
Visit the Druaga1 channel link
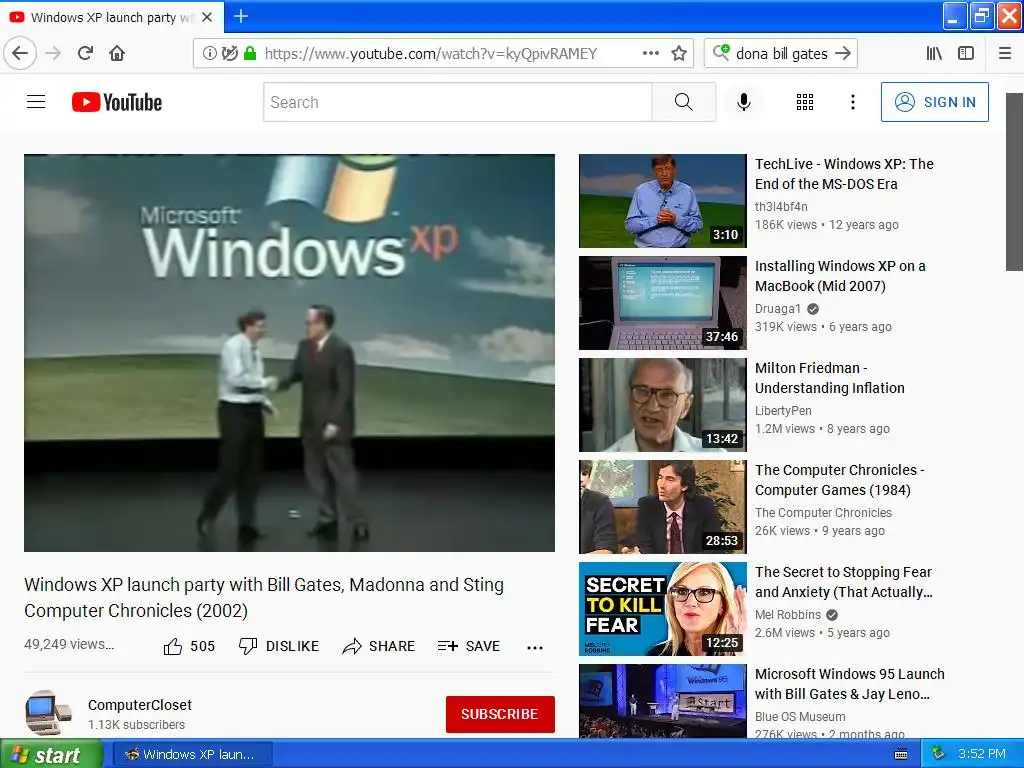point(778,308)
